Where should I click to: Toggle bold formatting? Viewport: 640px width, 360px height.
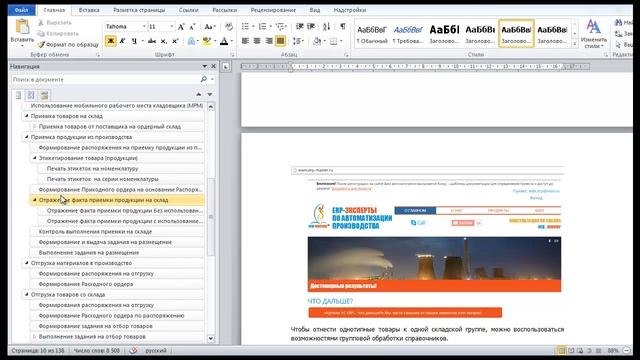point(111,41)
